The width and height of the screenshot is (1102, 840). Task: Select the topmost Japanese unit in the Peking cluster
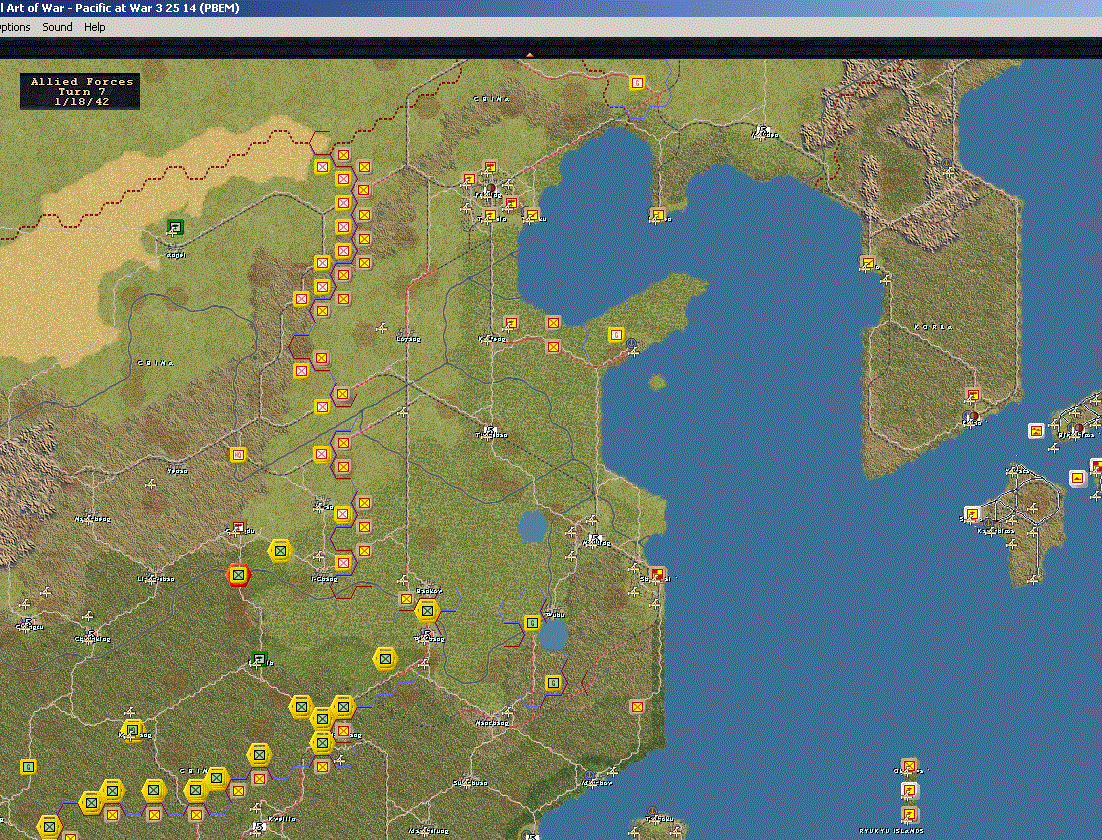[x=491, y=167]
